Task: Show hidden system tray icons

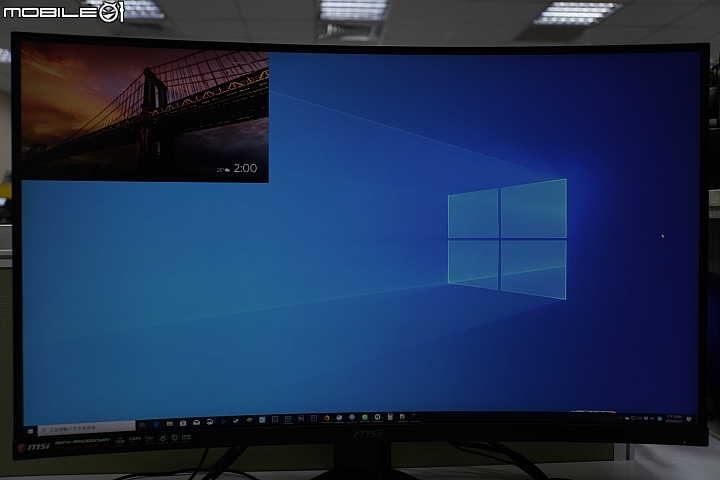Action: pyautogui.click(x=621, y=418)
